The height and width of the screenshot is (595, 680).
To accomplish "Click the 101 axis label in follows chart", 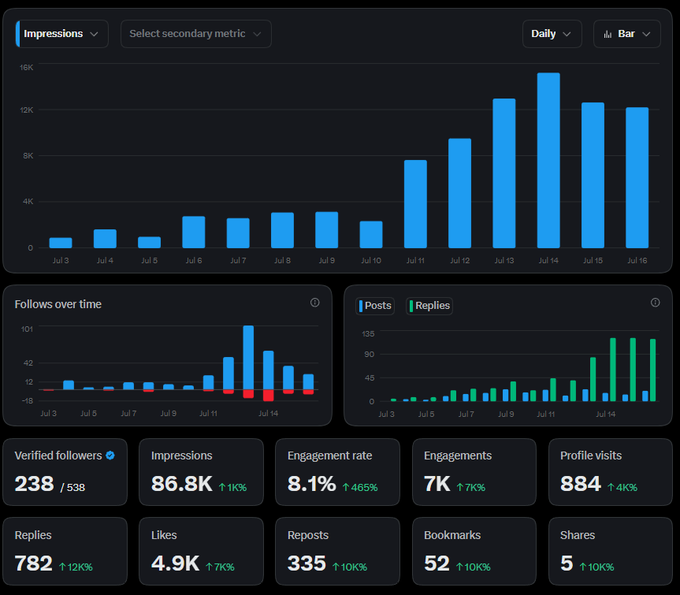I will click(27, 329).
